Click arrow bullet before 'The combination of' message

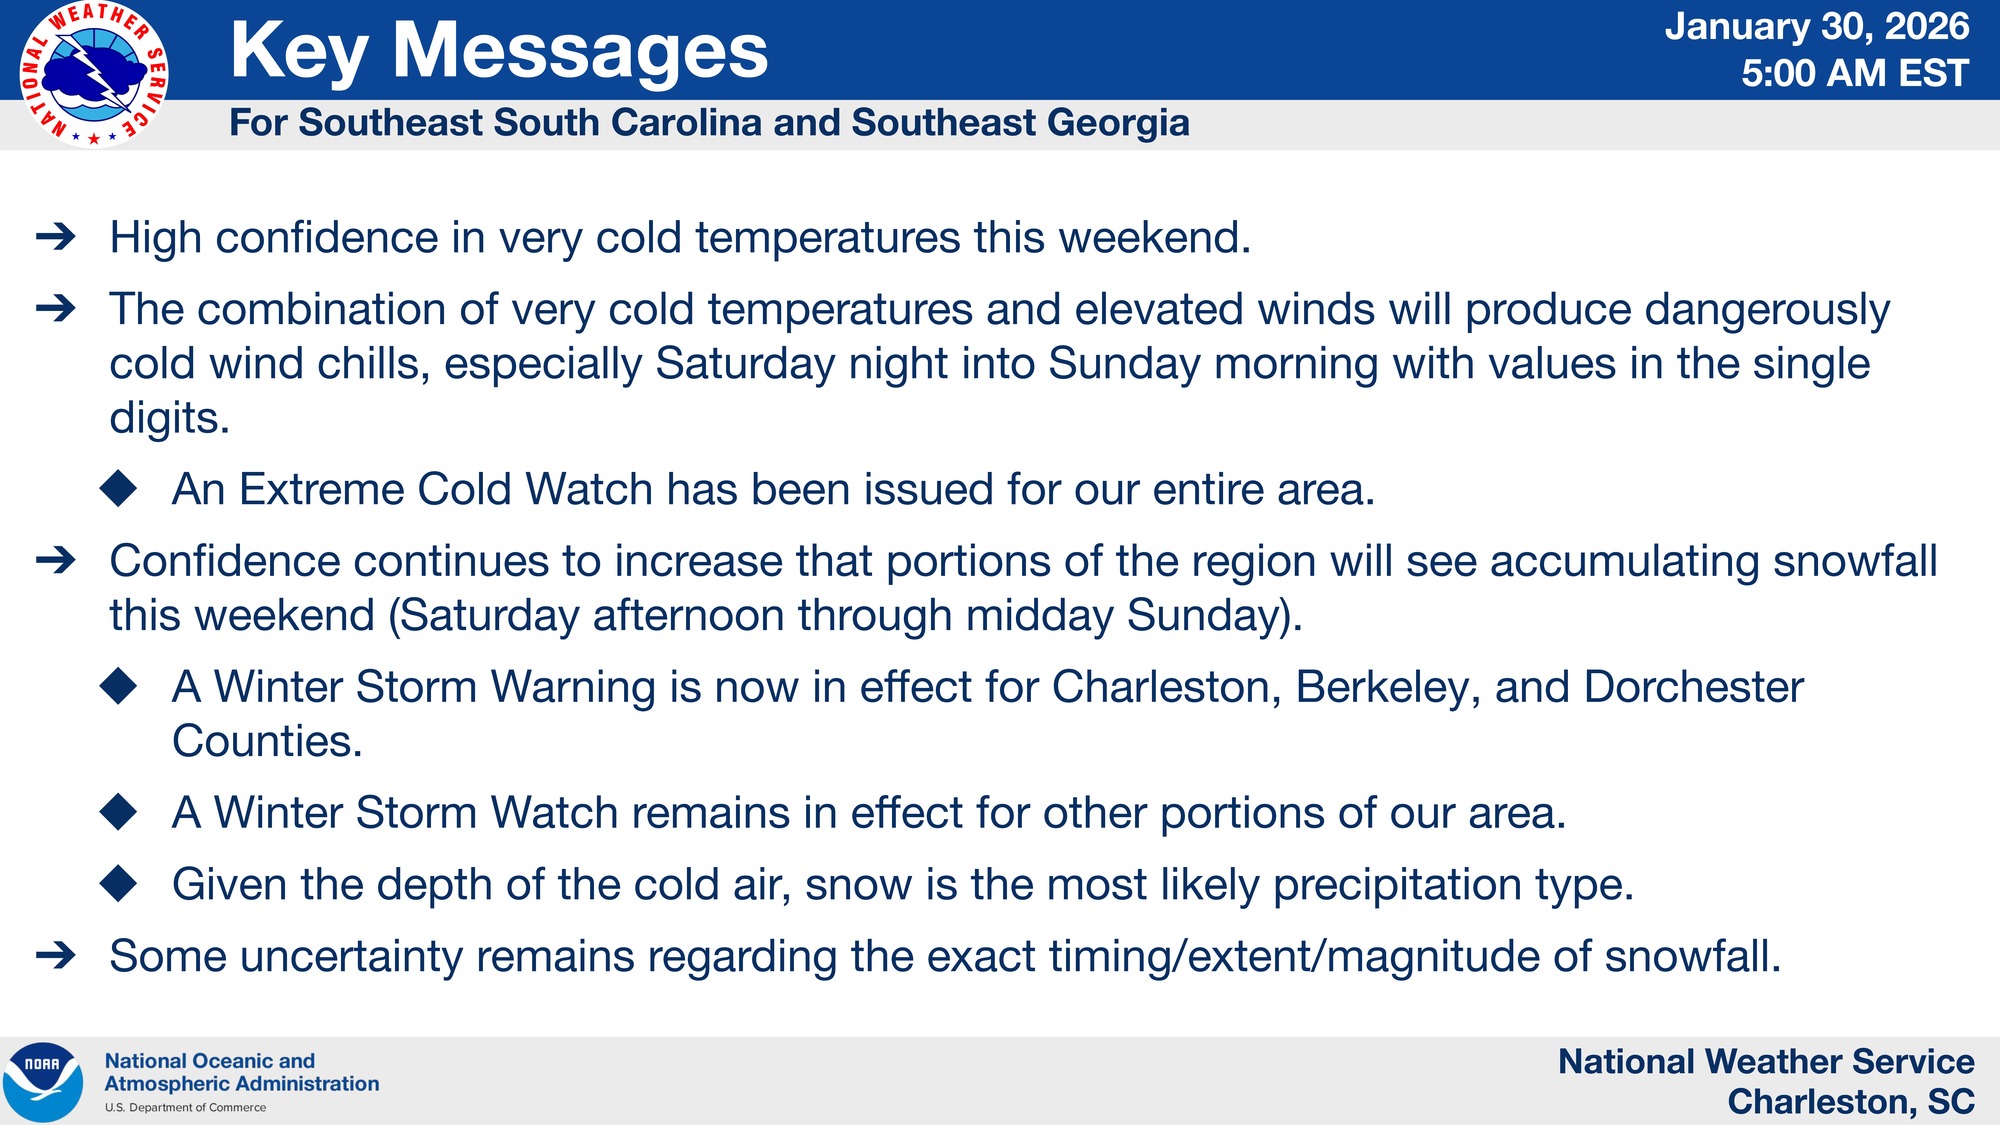point(56,308)
